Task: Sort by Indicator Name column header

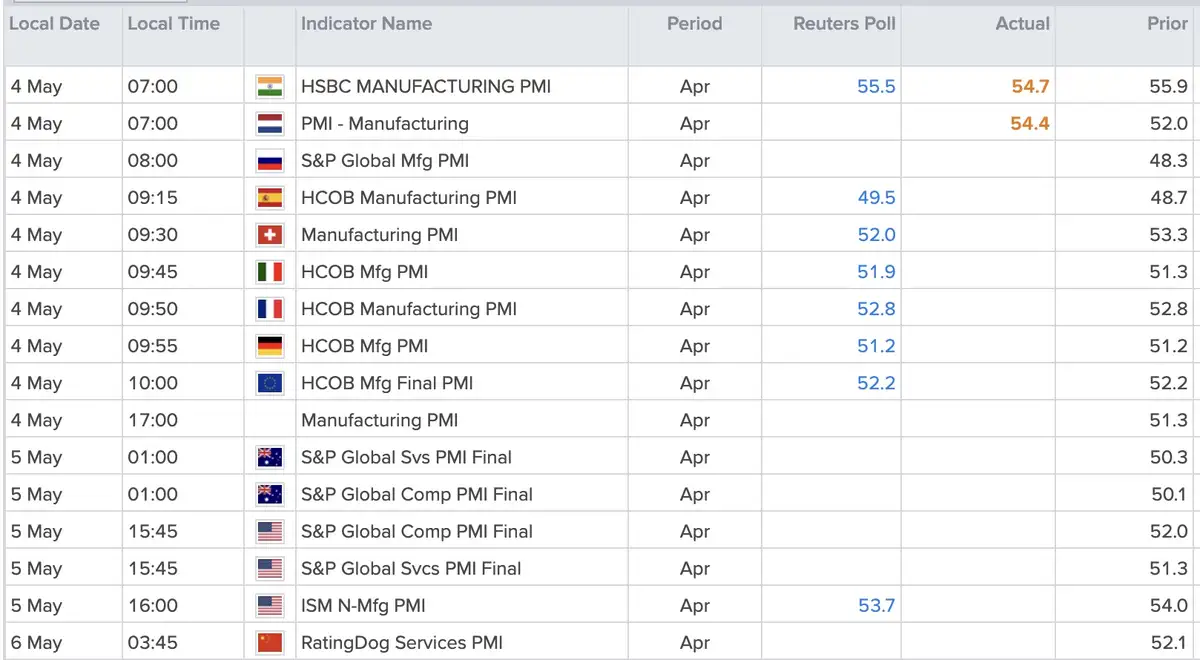Action: click(367, 23)
